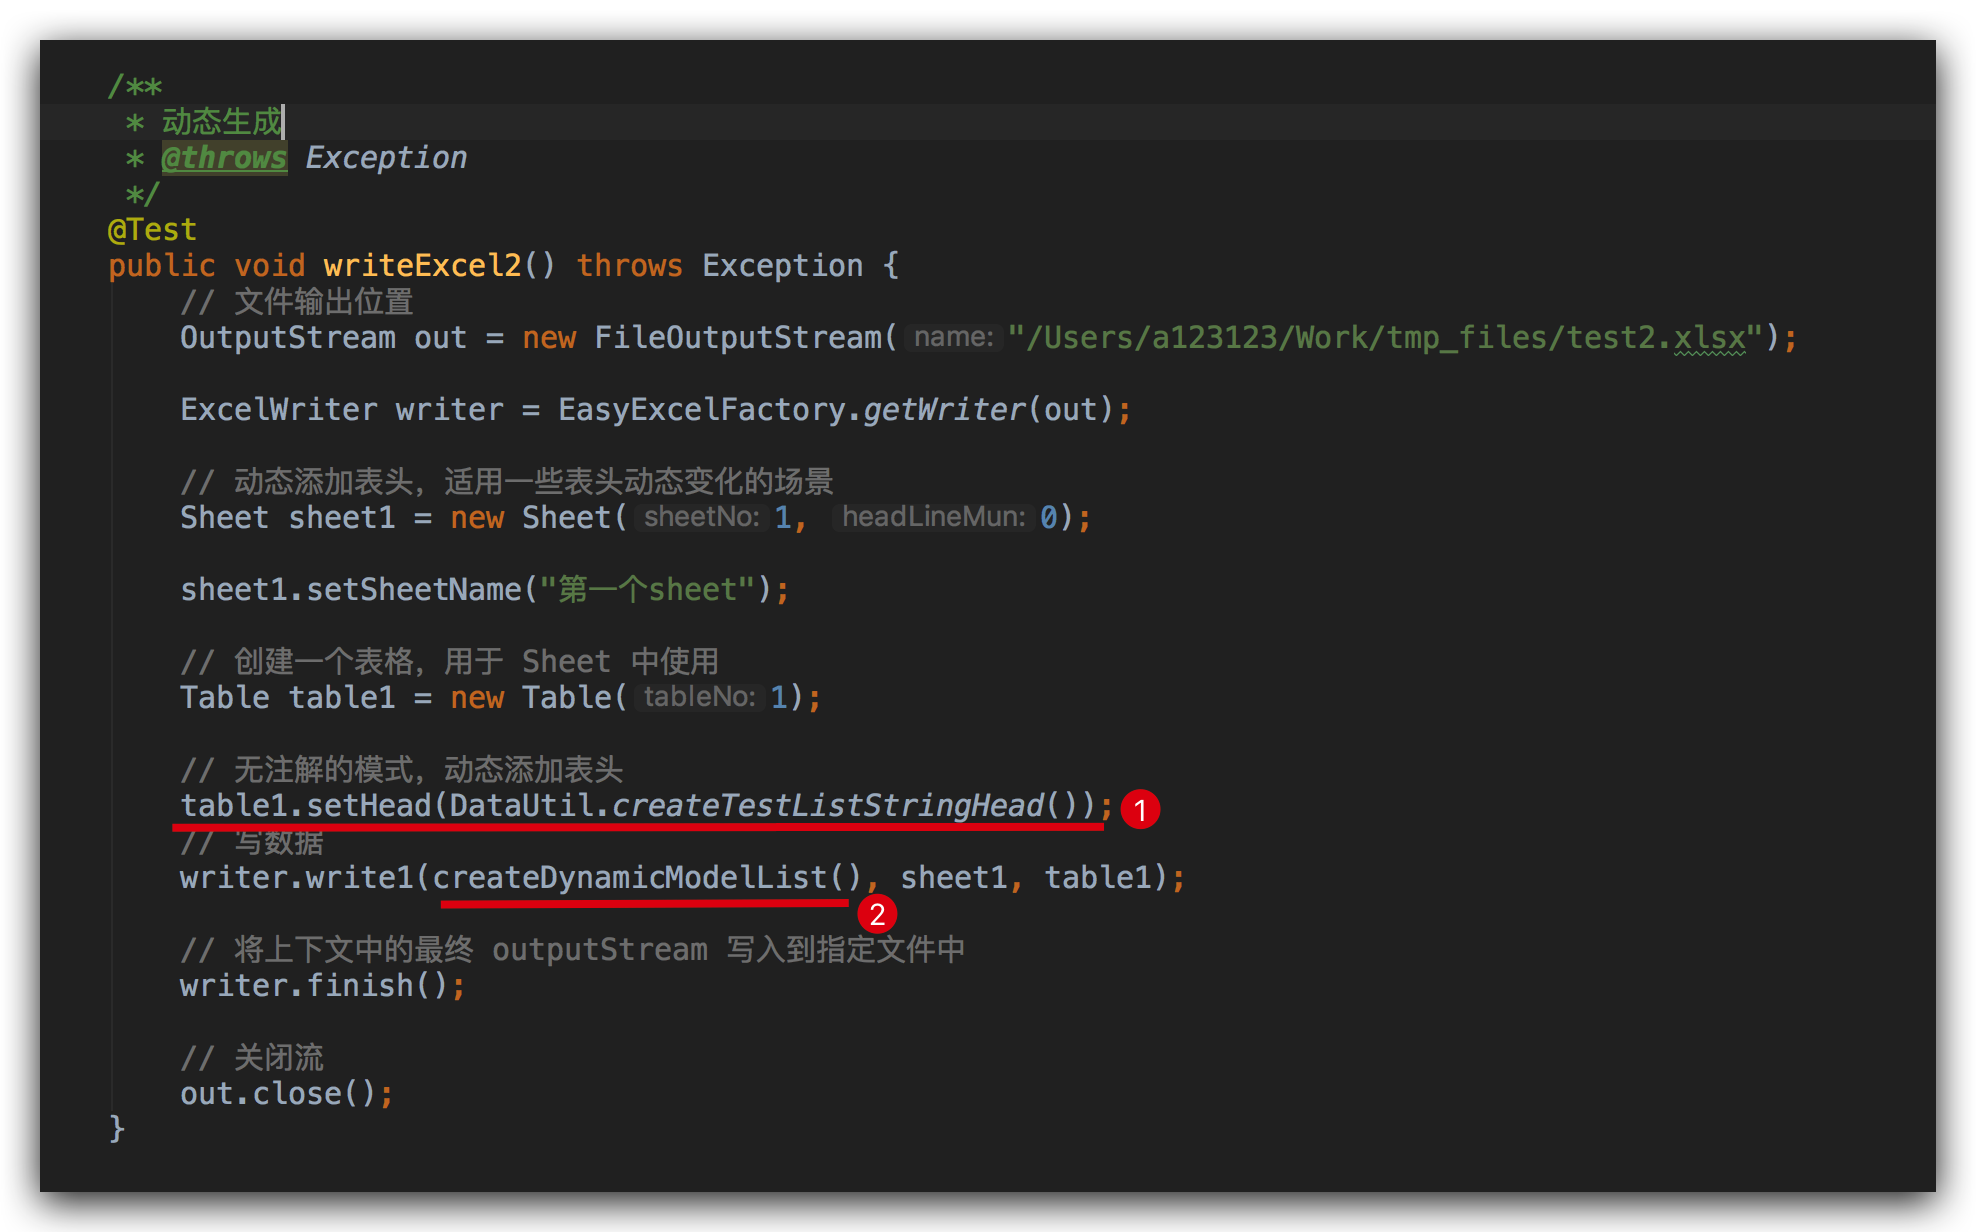Click the red circle marker 2
This screenshot has width=1976, height=1232.
(x=877, y=914)
